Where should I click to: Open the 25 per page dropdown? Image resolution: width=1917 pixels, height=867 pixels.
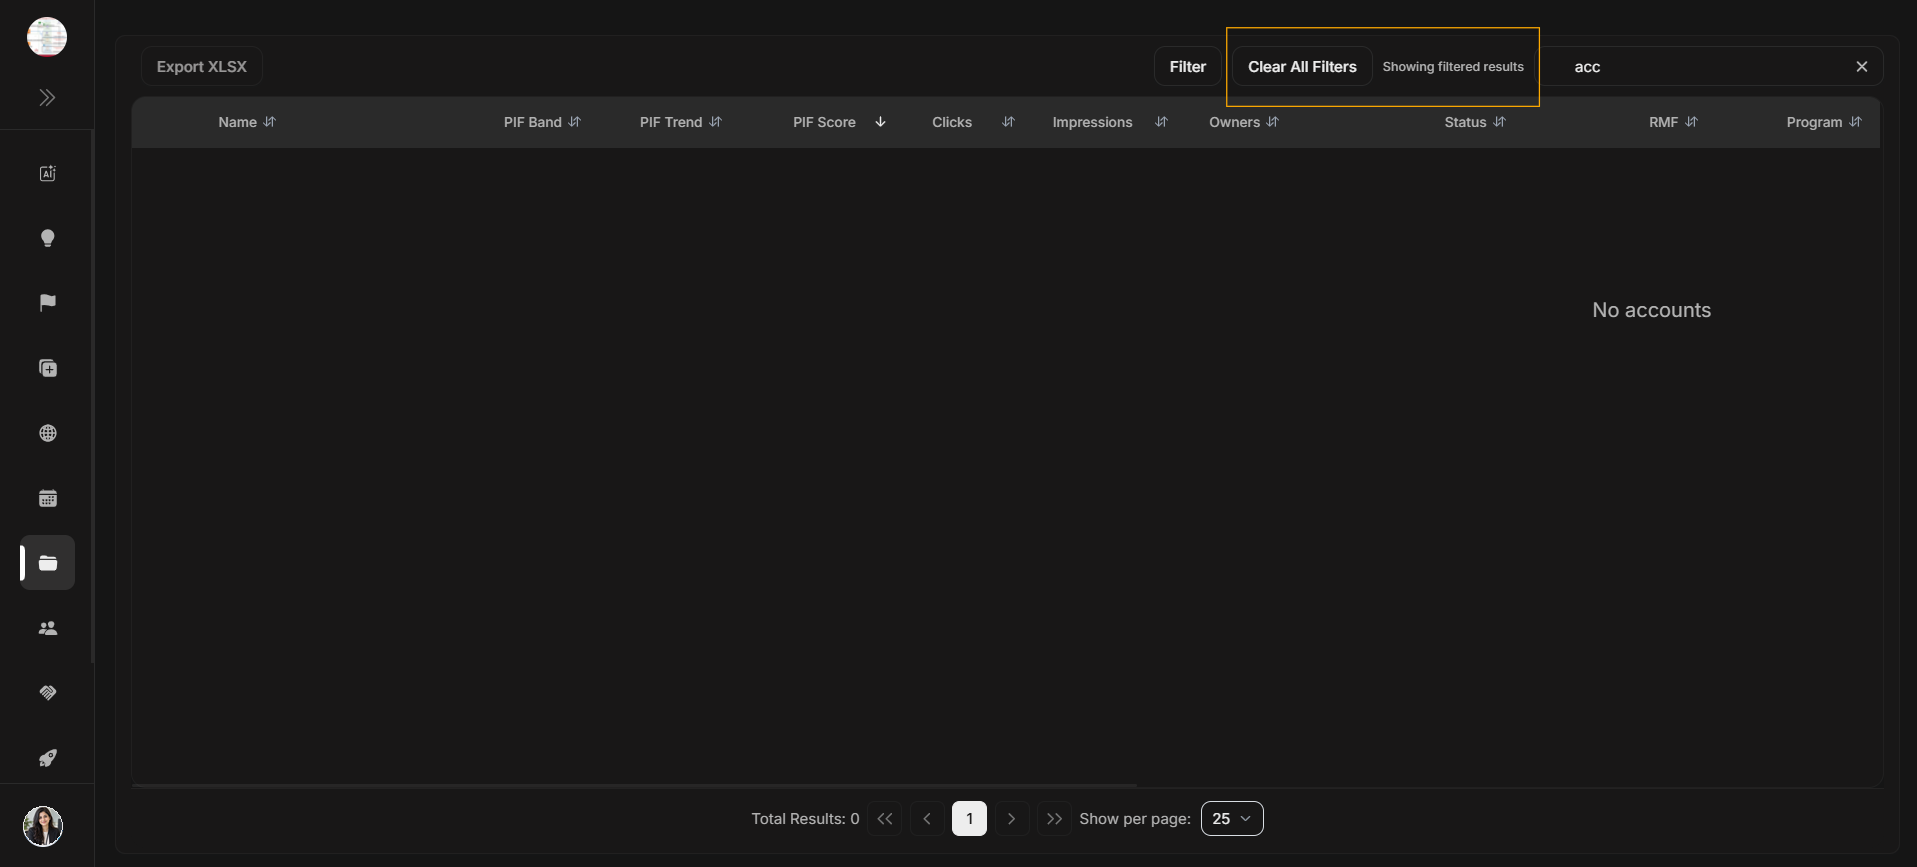pyautogui.click(x=1232, y=819)
